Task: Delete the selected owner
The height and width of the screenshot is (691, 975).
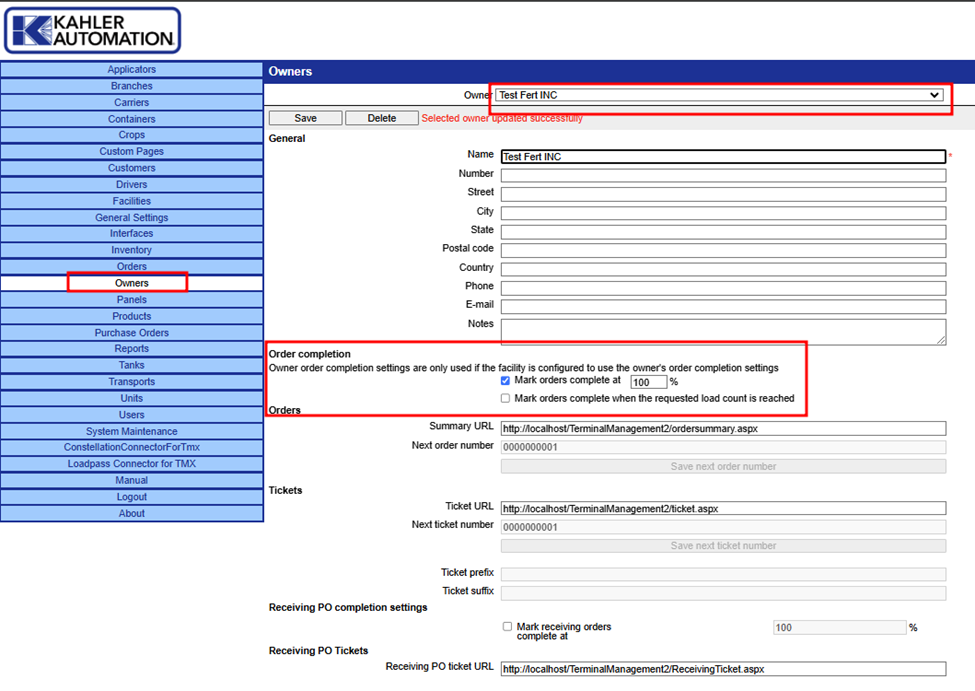Action: [382, 118]
